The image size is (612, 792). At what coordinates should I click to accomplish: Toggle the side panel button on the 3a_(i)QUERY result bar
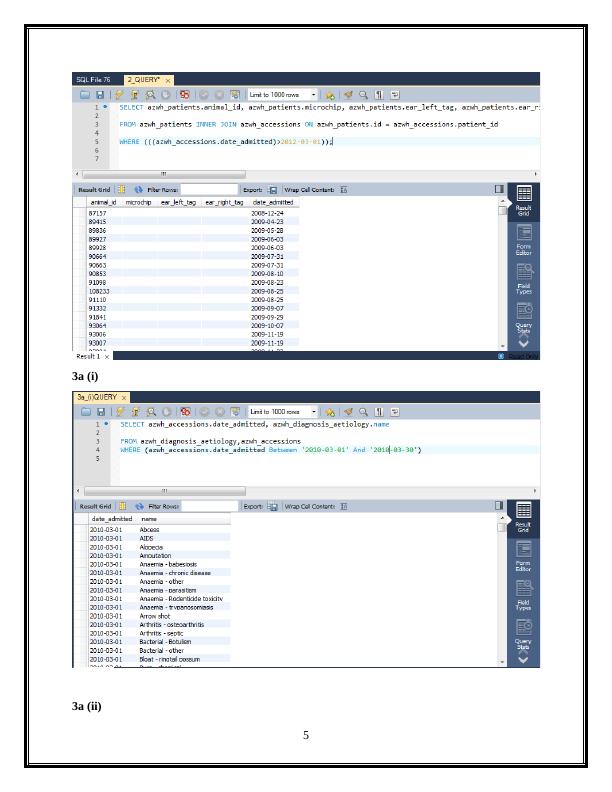[x=500, y=506]
